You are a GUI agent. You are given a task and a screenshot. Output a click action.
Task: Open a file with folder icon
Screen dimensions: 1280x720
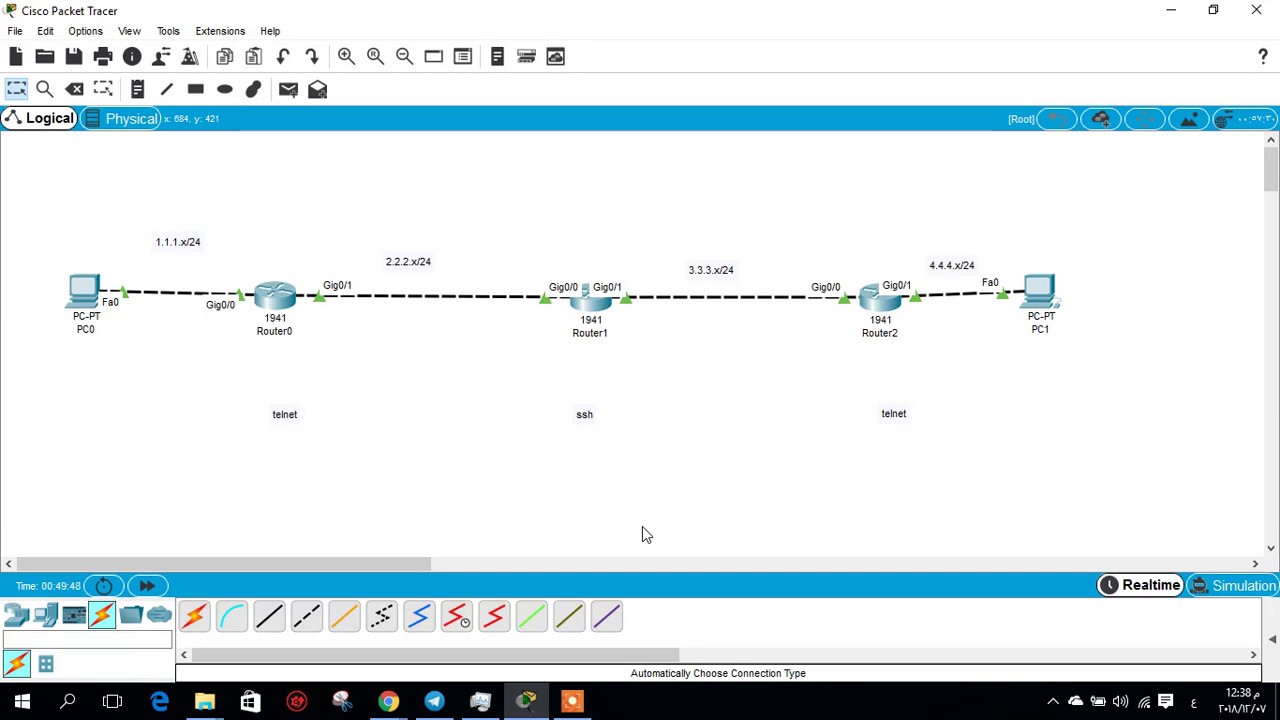[x=45, y=57]
